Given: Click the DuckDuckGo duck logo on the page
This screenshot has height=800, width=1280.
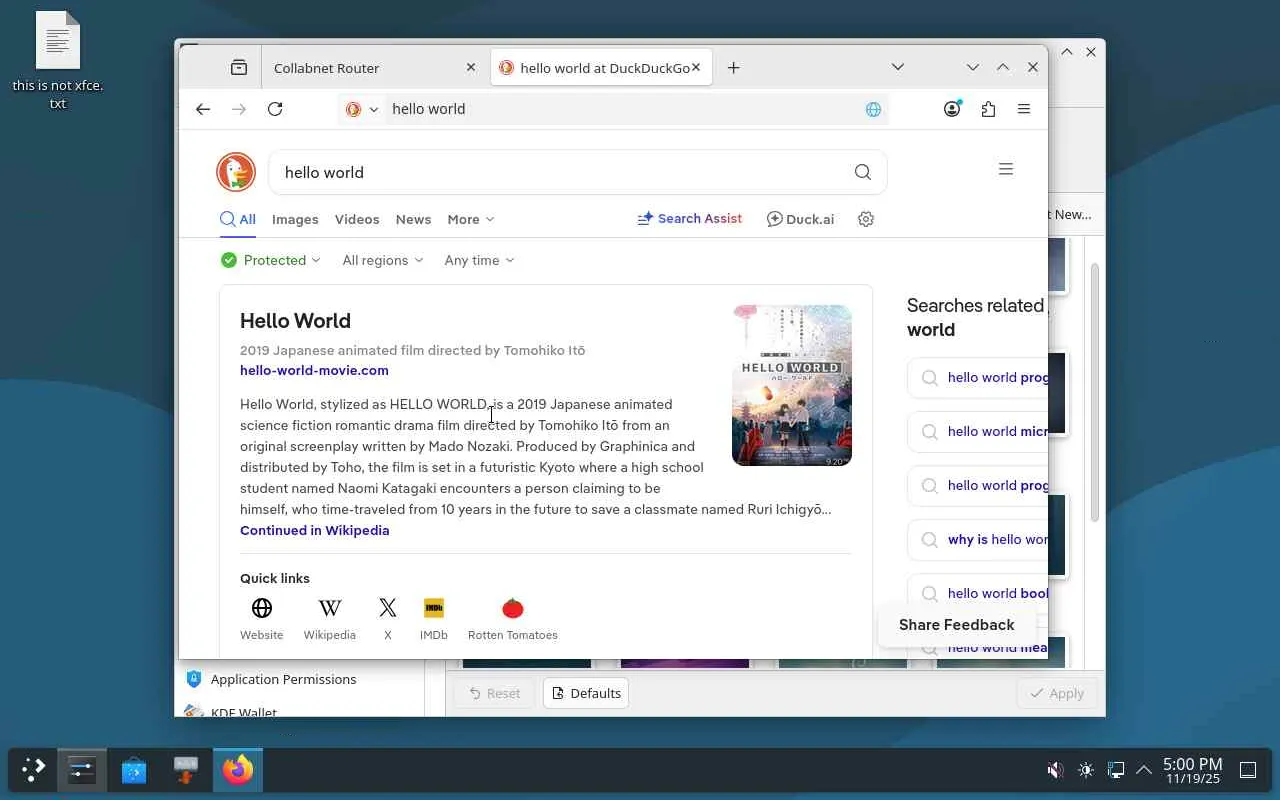Looking at the screenshot, I should (x=236, y=172).
